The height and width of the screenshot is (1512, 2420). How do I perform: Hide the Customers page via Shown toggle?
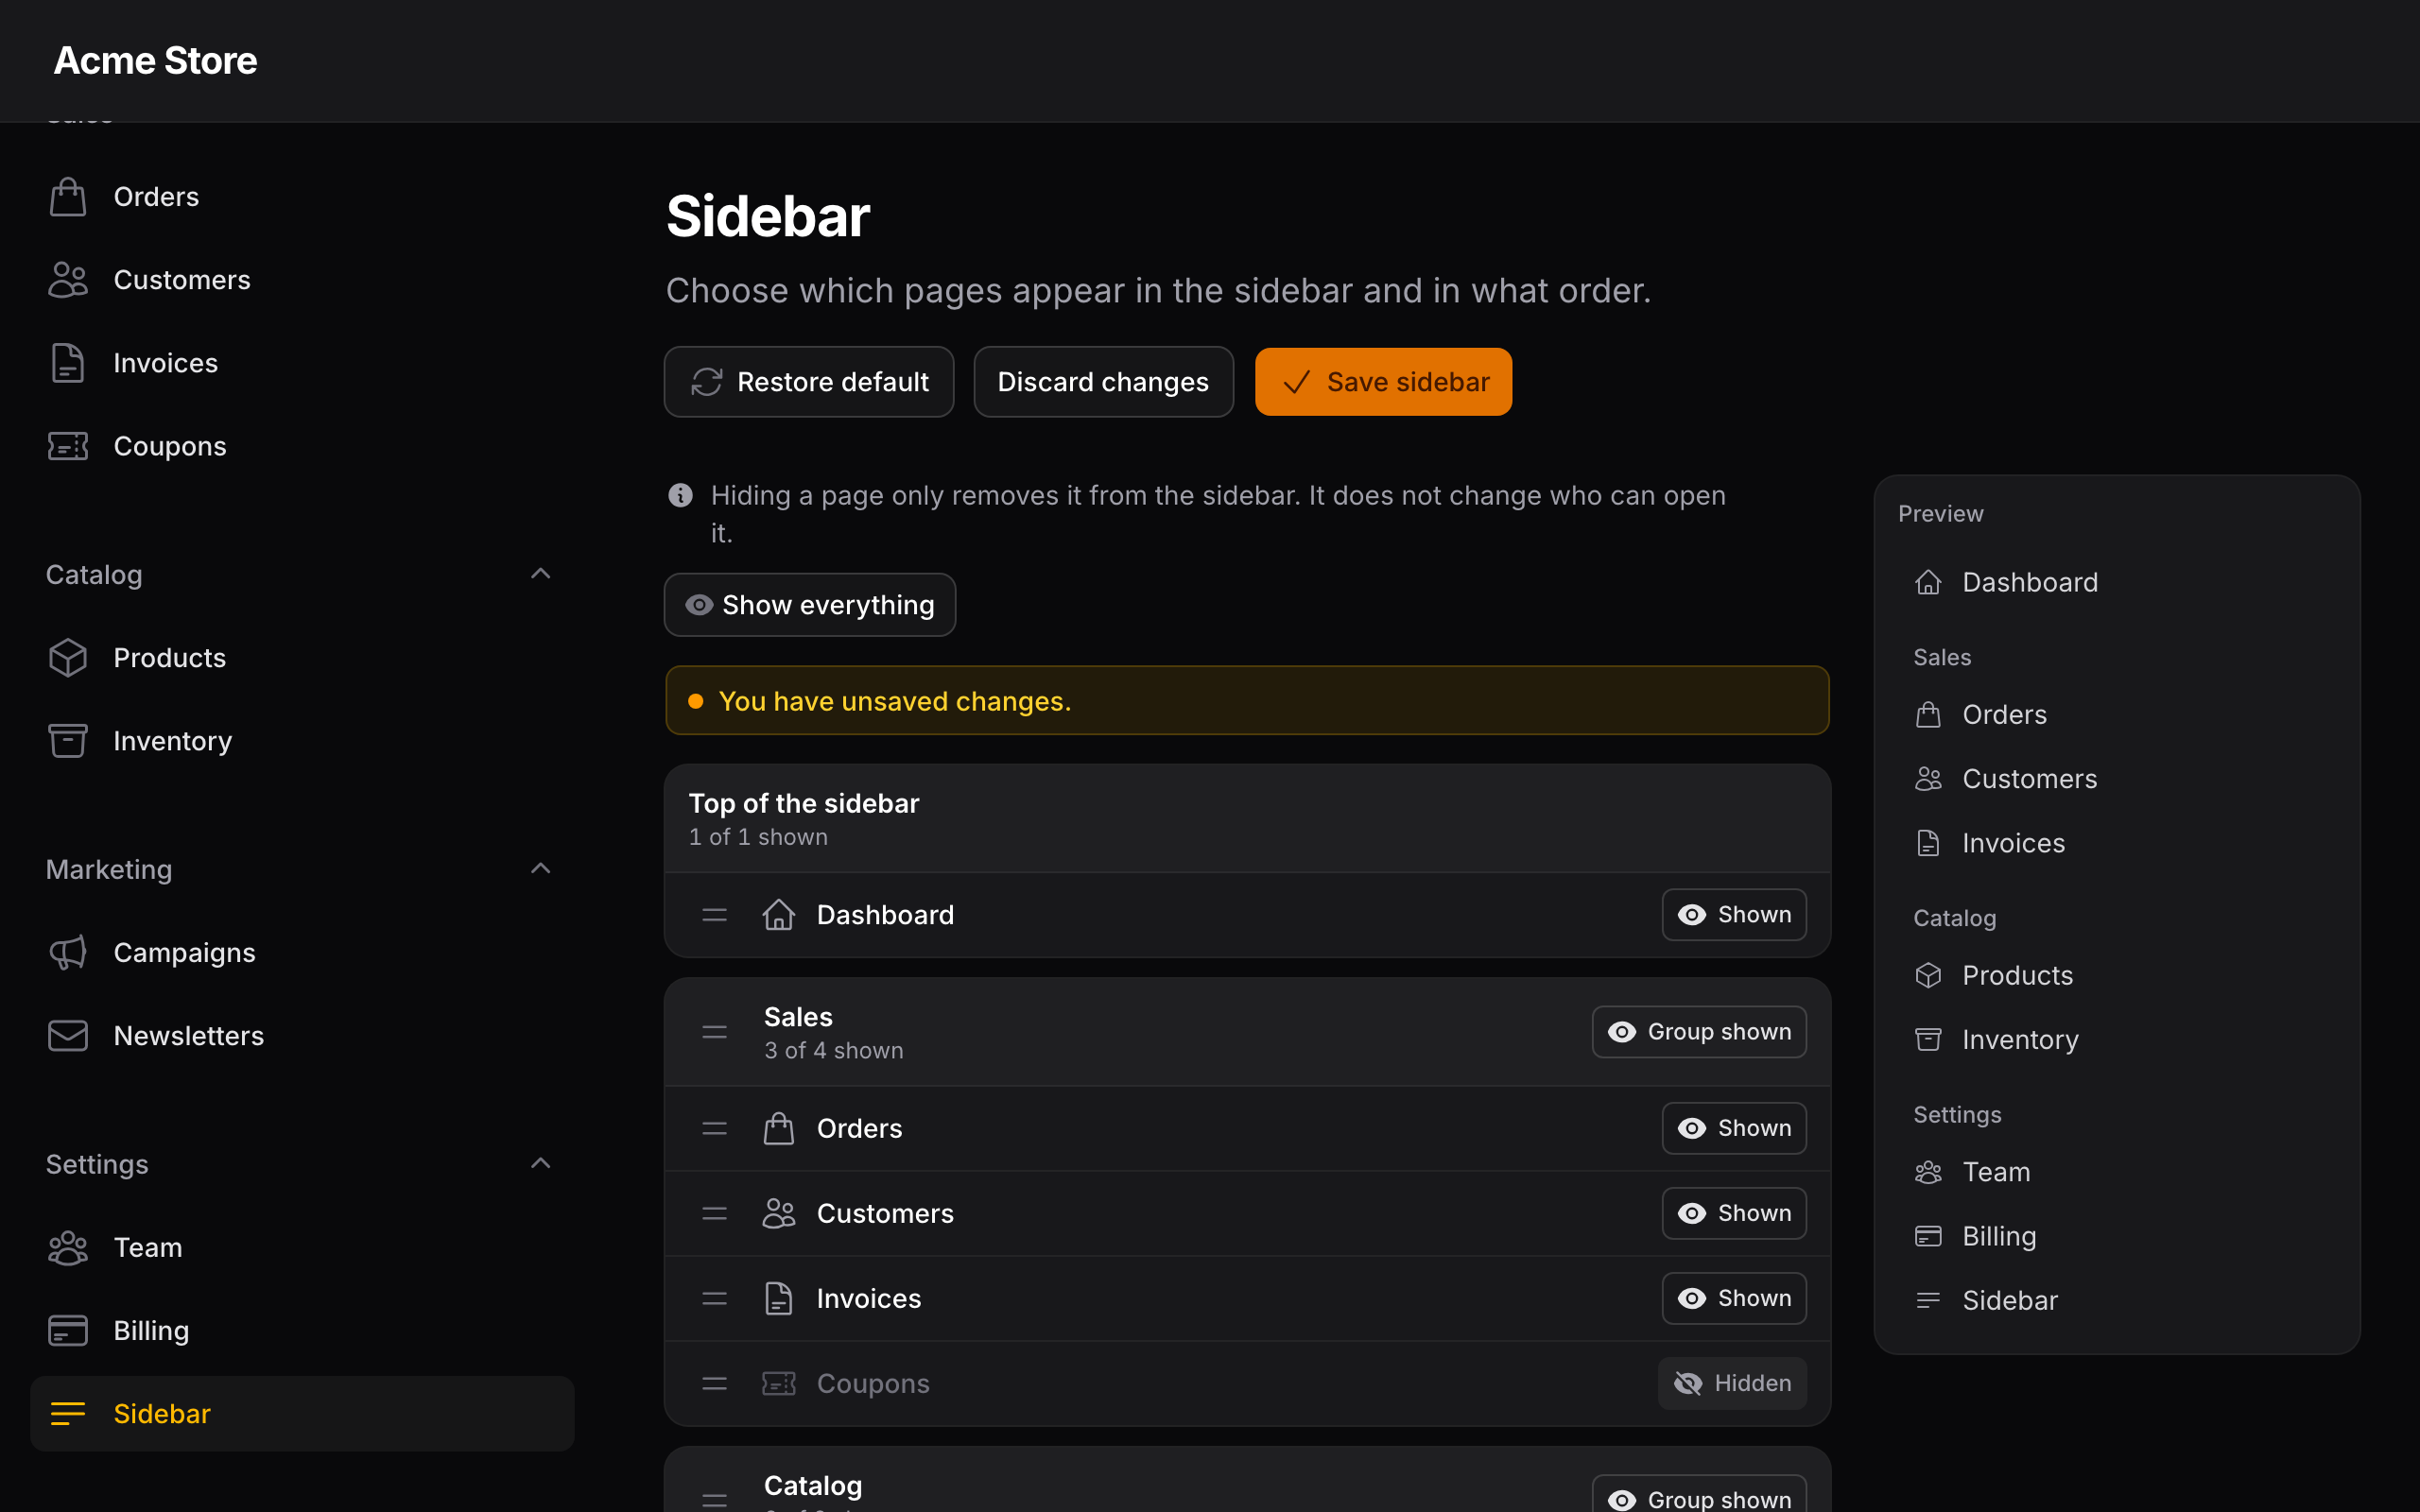click(1733, 1213)
